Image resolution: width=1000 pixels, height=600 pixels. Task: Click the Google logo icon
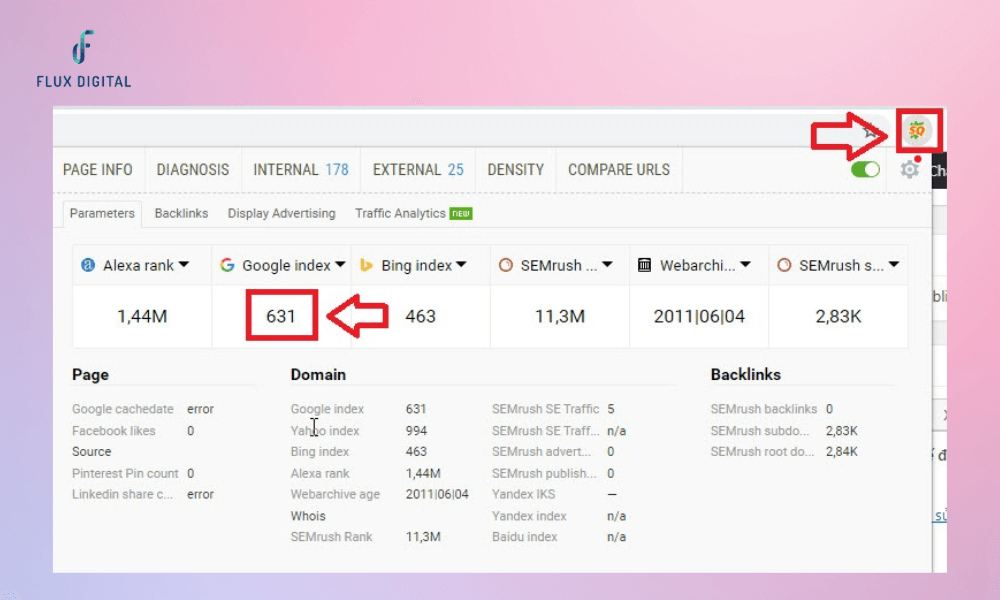(x=227, y=265)
